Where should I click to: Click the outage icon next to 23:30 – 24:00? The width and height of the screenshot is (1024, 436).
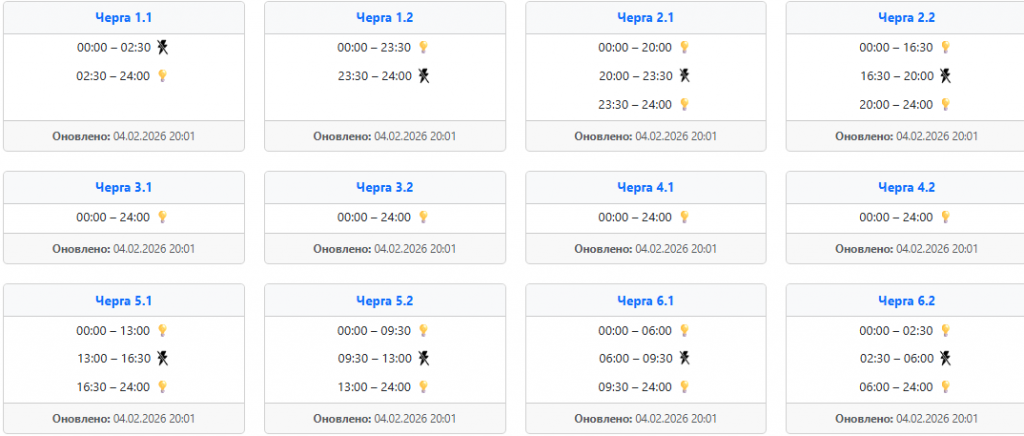click(x=424, y=75)
